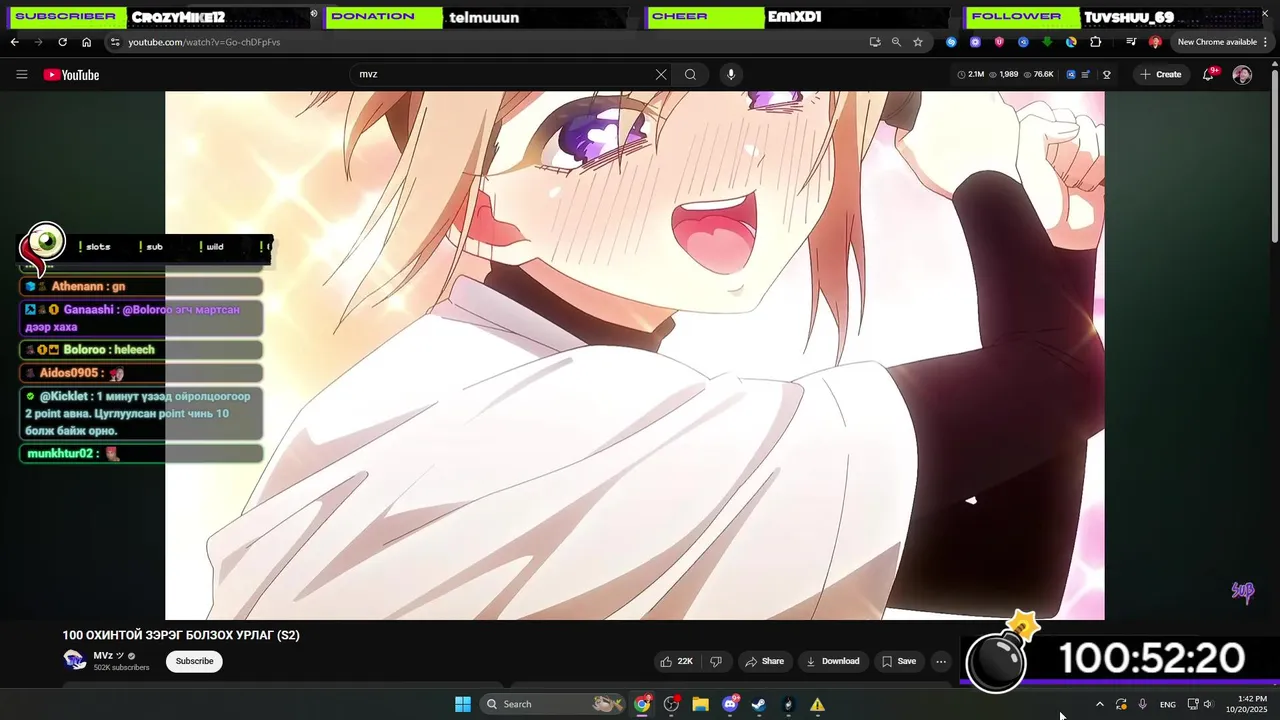Open the Windows Start menu
1280x720 pixels.
coord(463,704)
